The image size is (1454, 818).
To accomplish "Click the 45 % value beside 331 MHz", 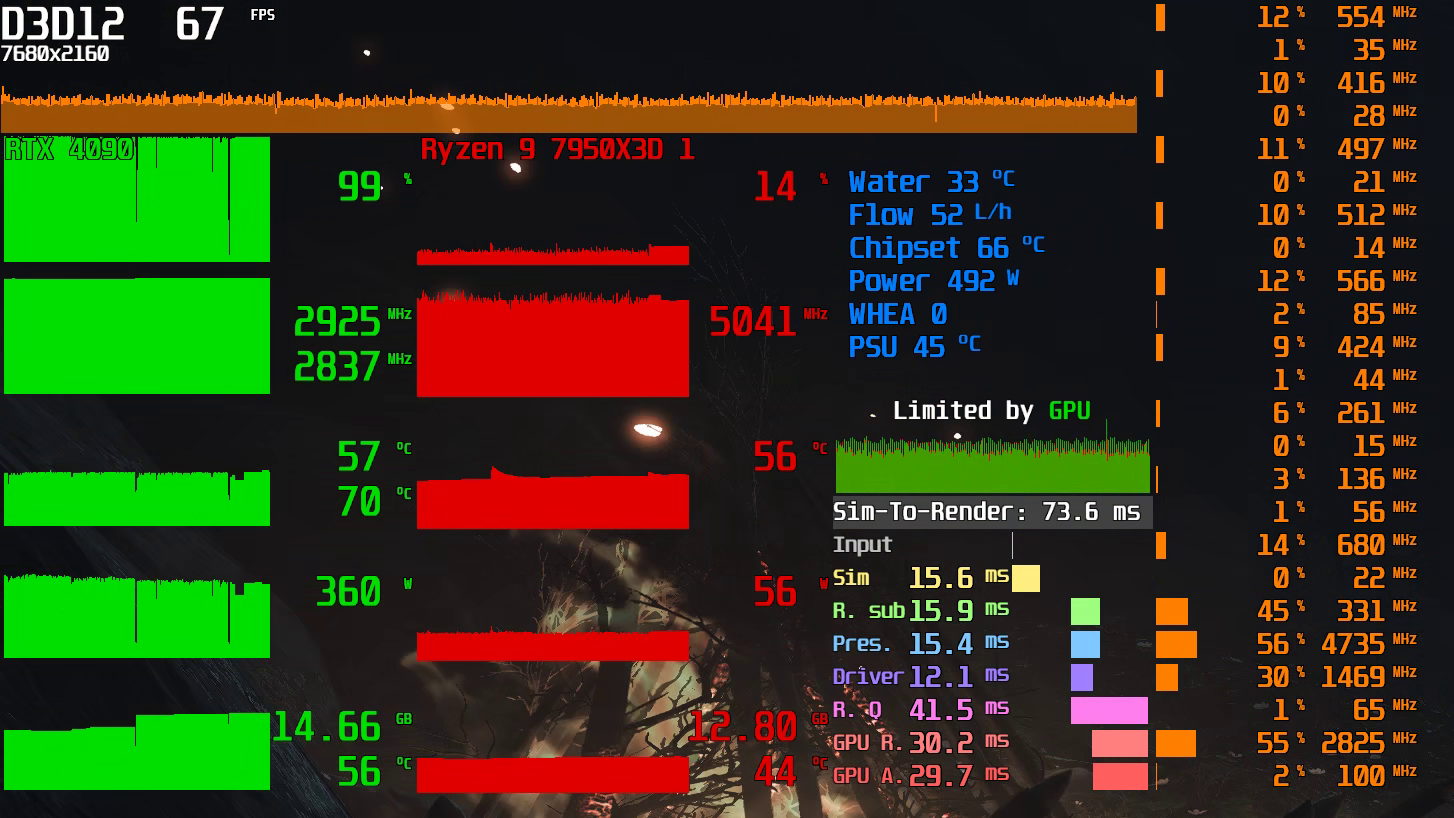I will tap(1281, 611).
